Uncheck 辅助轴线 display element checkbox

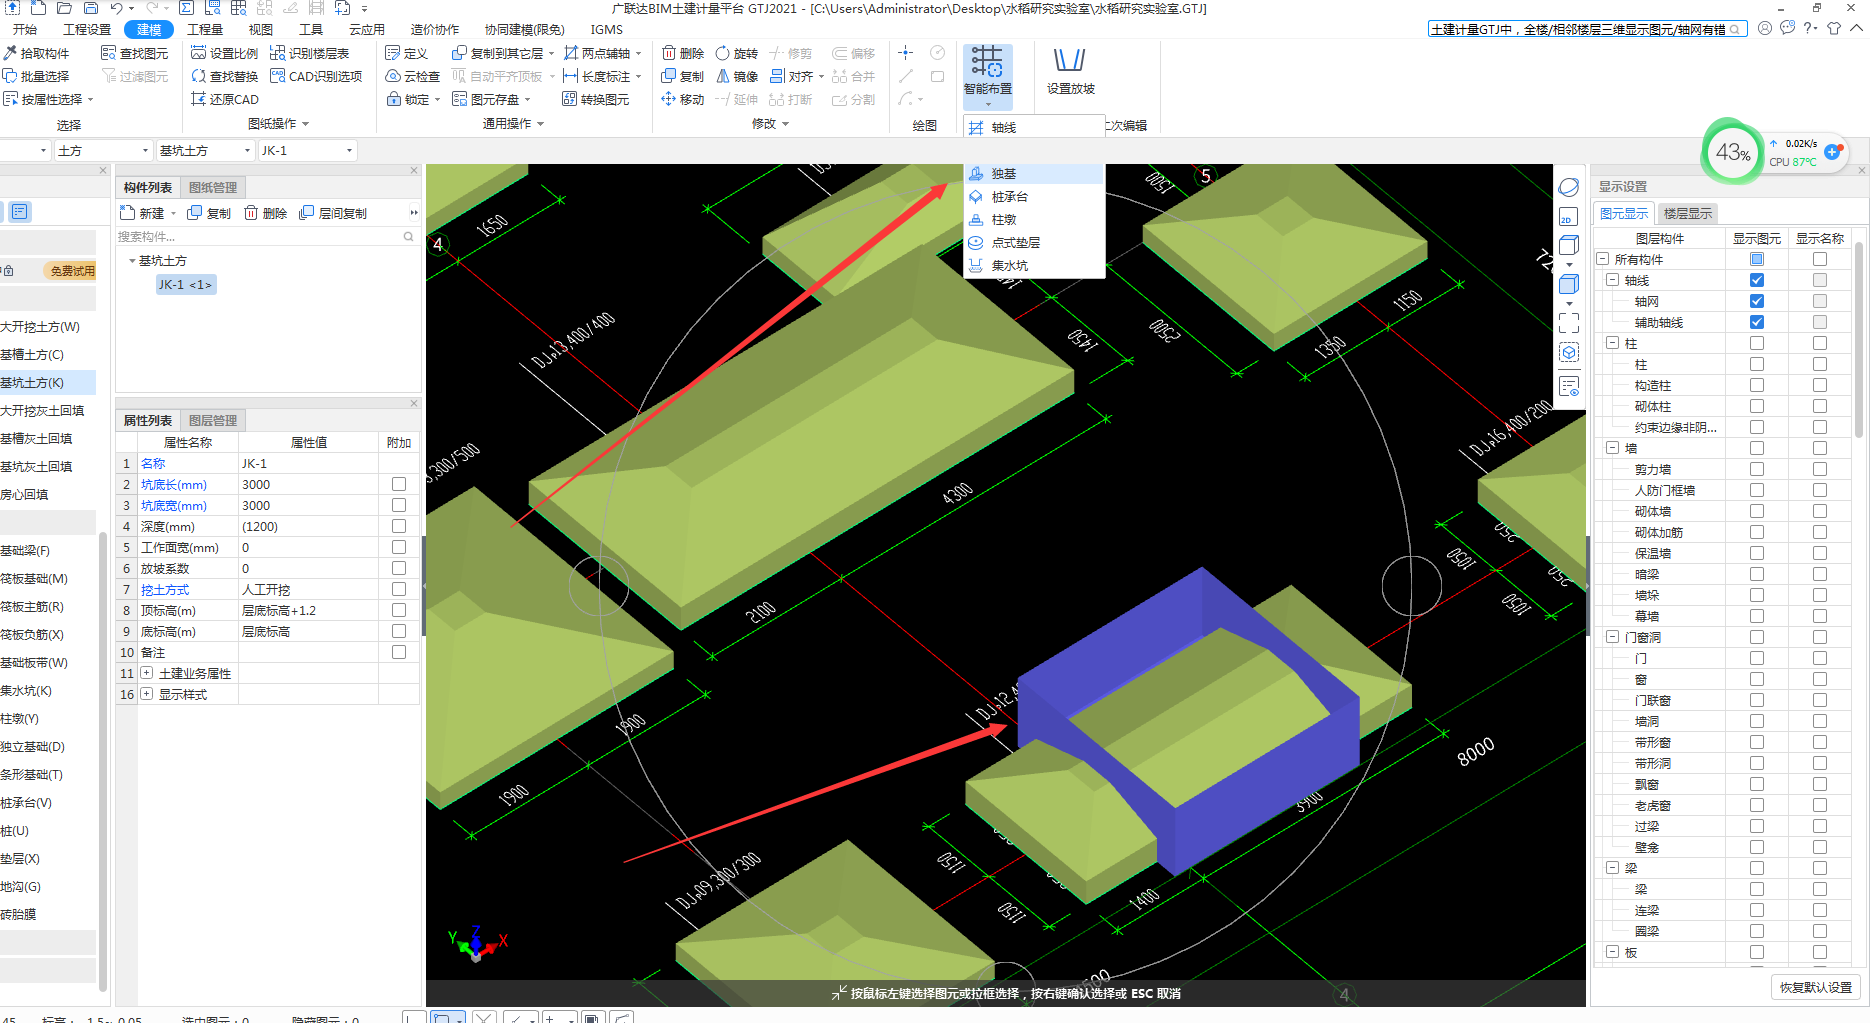tap(1757, 322)
